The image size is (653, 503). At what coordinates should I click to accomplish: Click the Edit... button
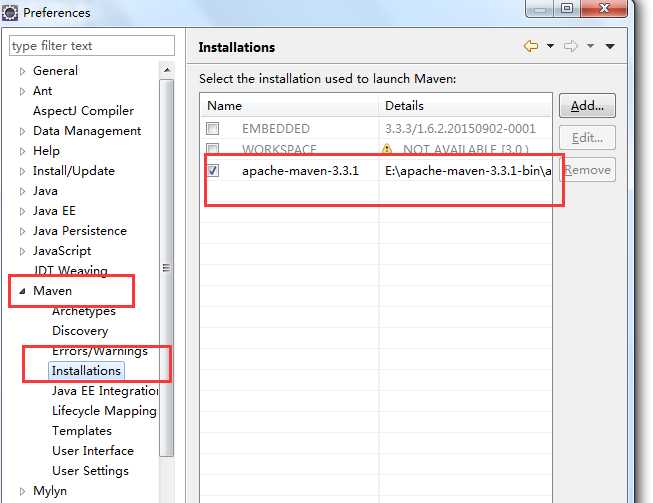click(587, 137)
